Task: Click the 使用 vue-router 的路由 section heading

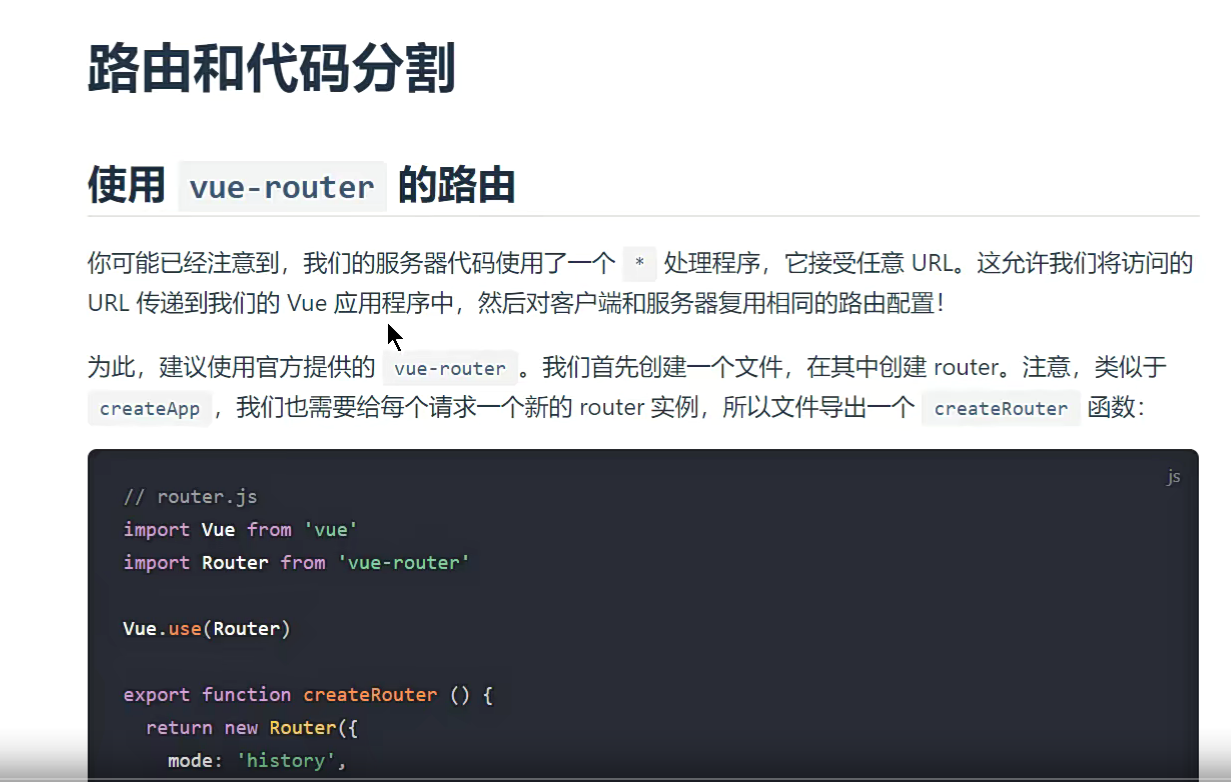Action: (301, 186)
